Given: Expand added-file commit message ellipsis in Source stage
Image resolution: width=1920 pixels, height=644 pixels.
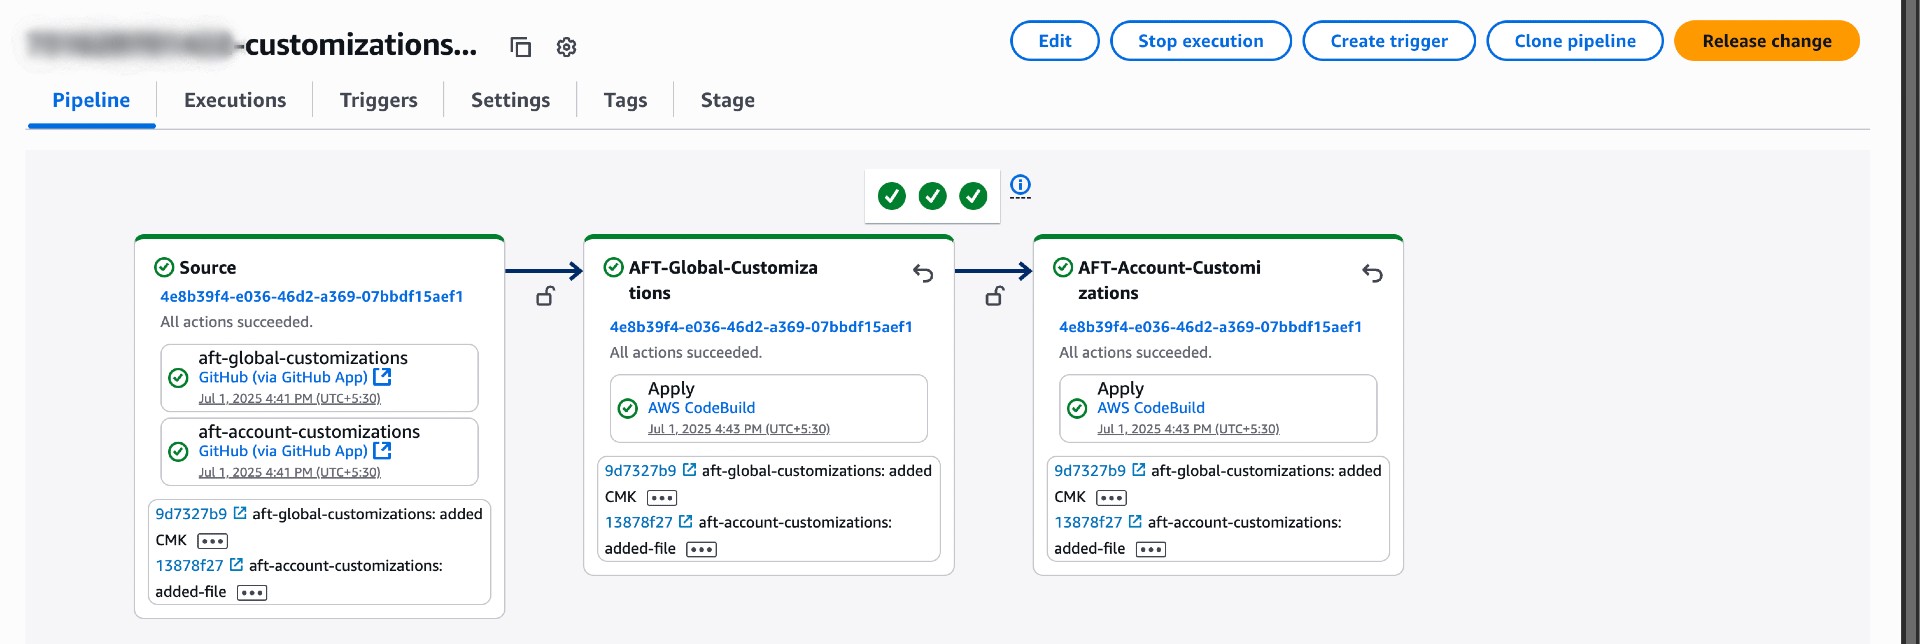Looking at the screenshot, I should tap(252, 593).
